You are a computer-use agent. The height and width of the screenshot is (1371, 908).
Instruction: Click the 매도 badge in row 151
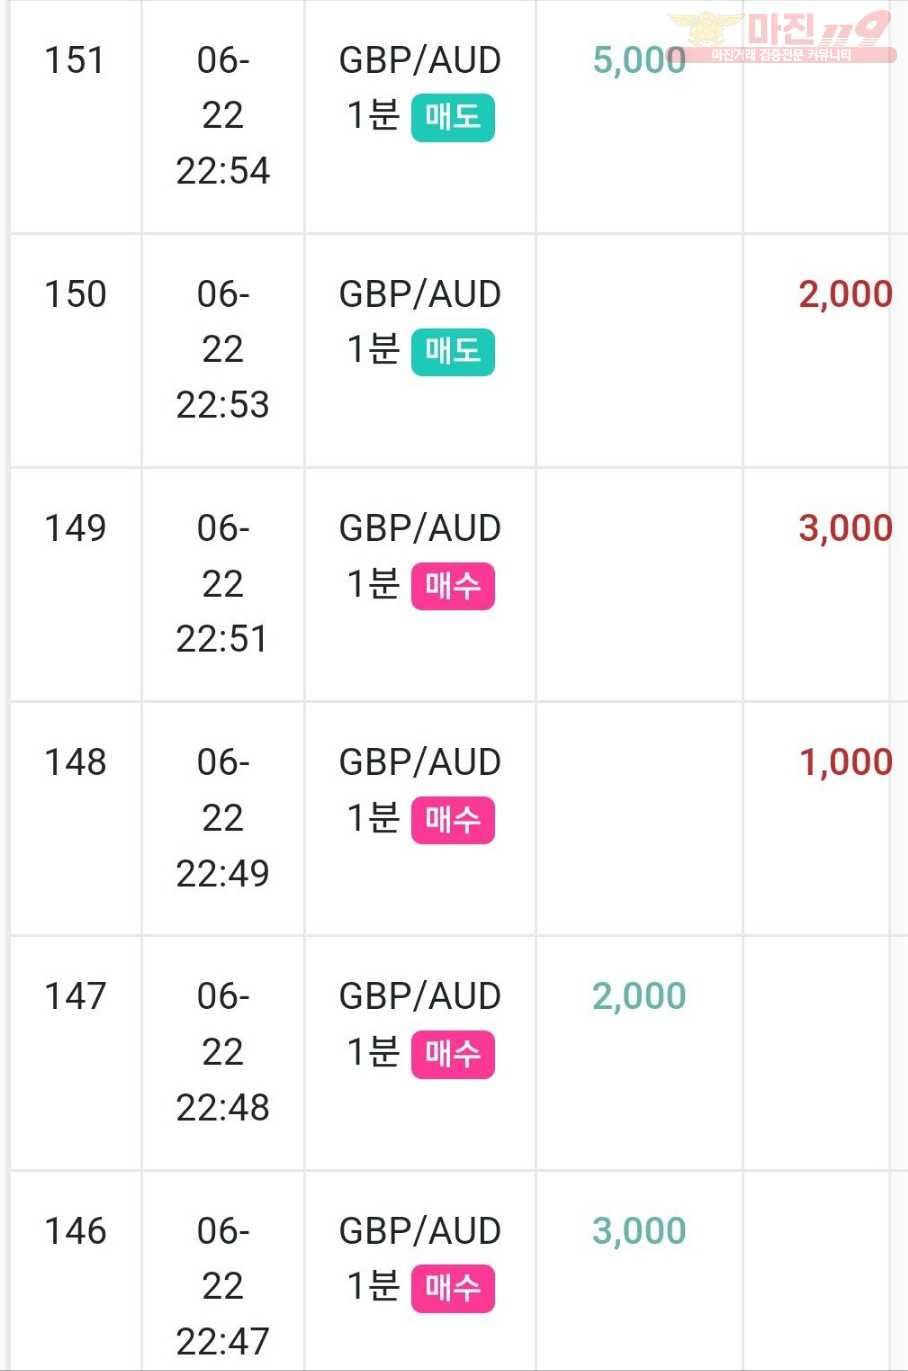(x=453, y=118)
